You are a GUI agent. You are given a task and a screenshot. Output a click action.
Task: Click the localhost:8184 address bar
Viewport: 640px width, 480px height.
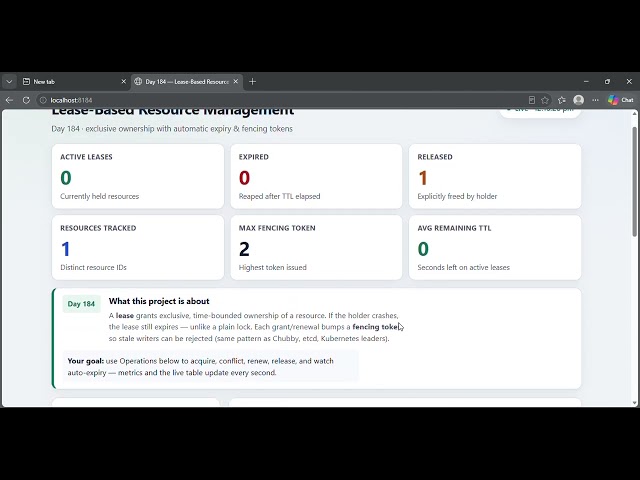point(282,100)
